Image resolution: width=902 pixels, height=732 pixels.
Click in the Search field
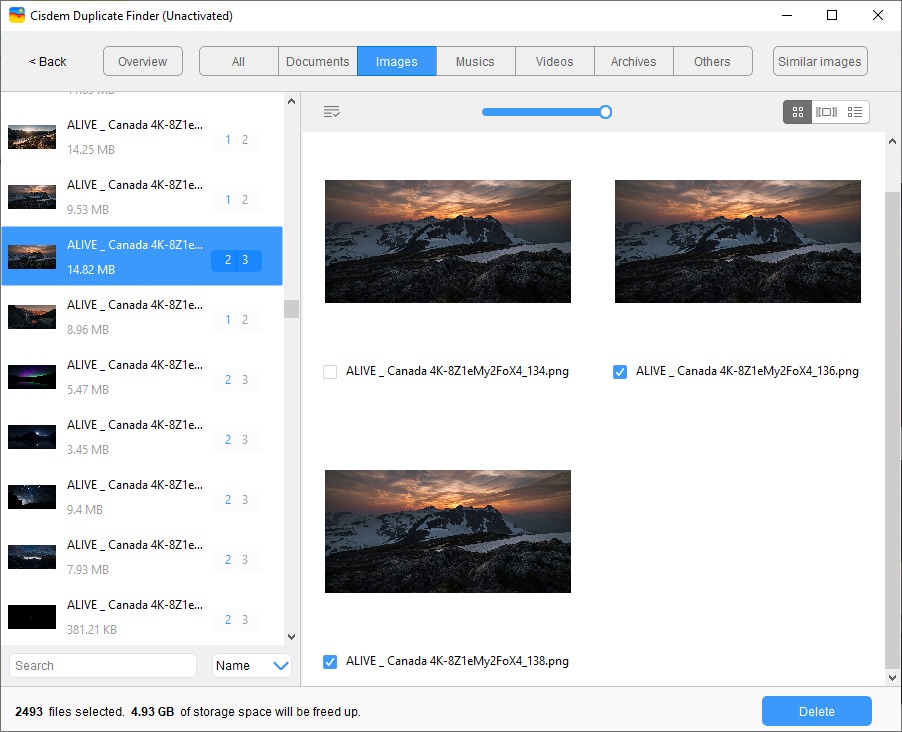[103, 665]
